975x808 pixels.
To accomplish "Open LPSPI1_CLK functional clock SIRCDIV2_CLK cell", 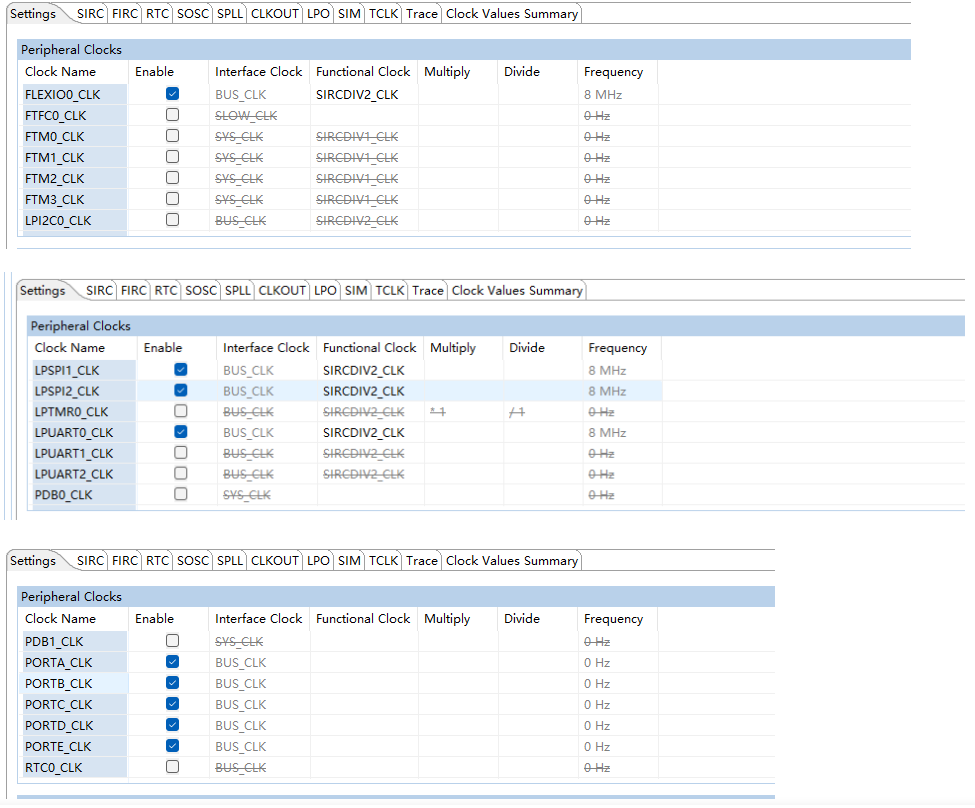I will [371, 371].
